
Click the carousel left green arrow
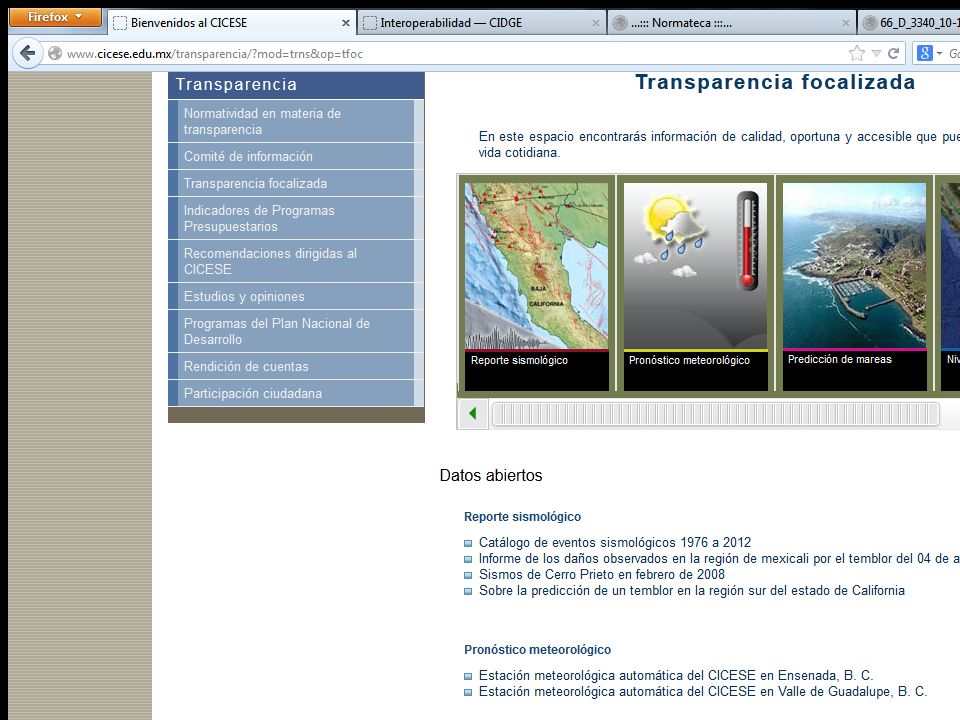473,414
